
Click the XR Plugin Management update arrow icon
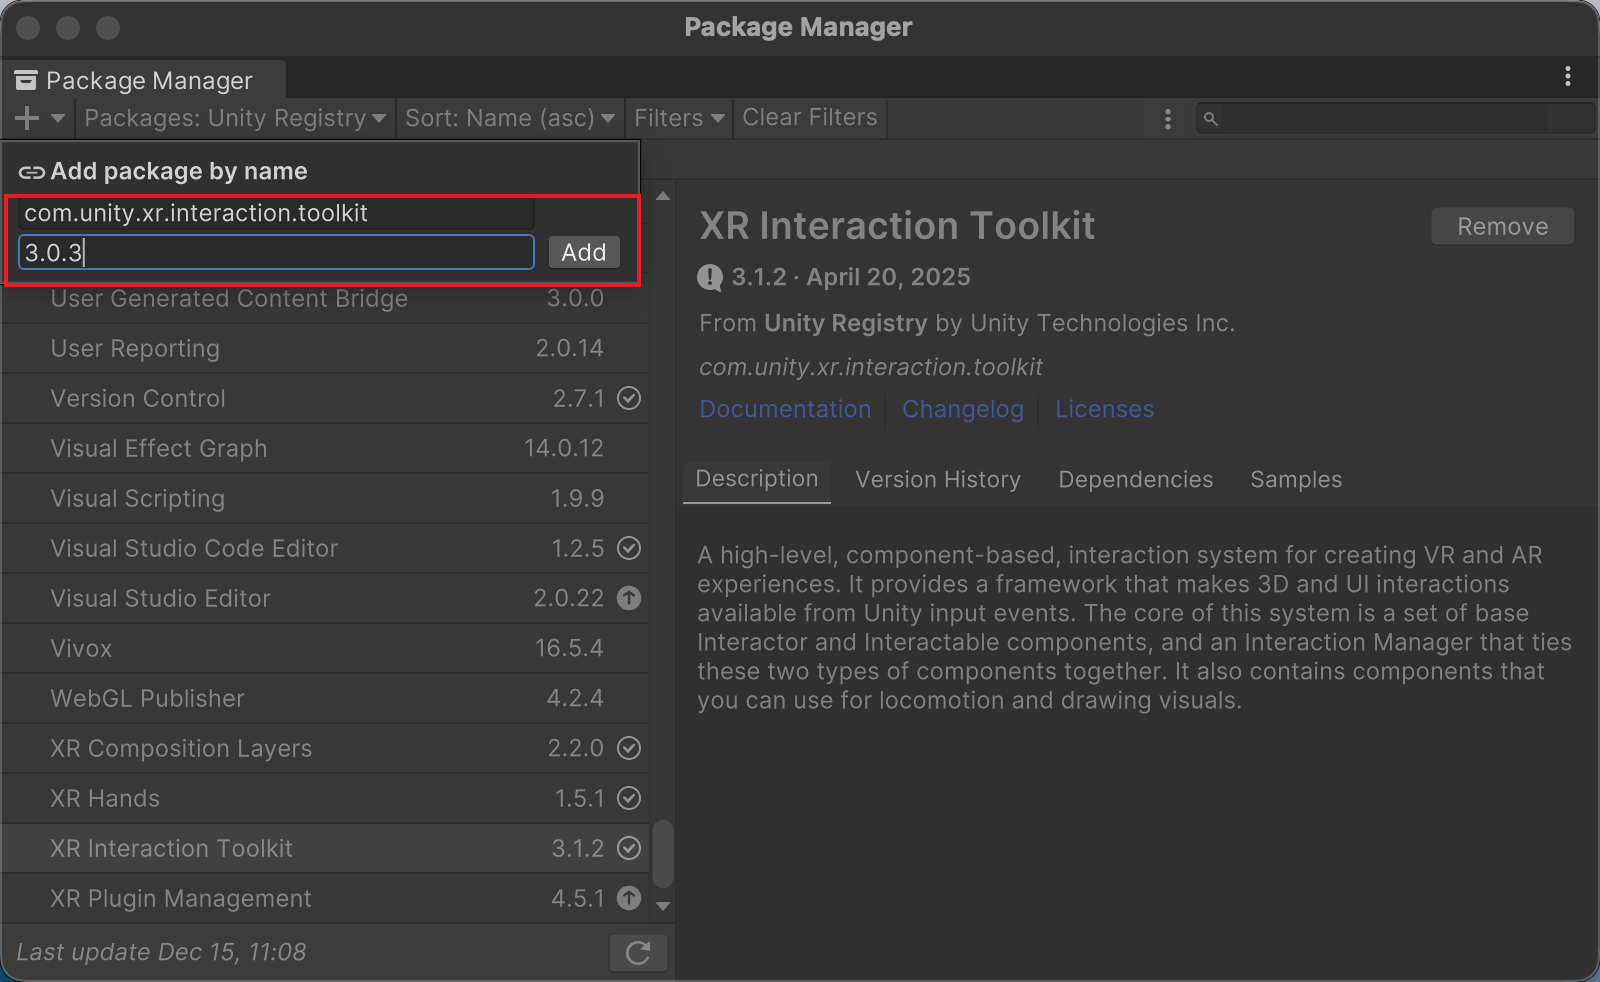[x=629, y=898]
